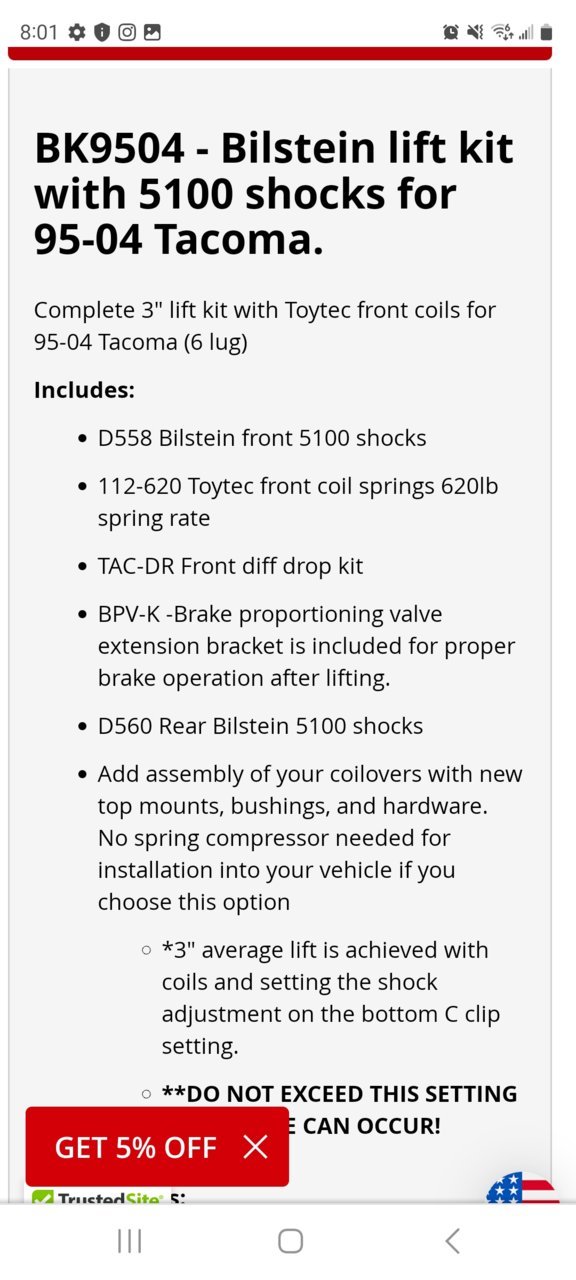The width and height of the screenshot is (576, 1280).
Task: Tap the Android back arrow
Action: 452,1241
